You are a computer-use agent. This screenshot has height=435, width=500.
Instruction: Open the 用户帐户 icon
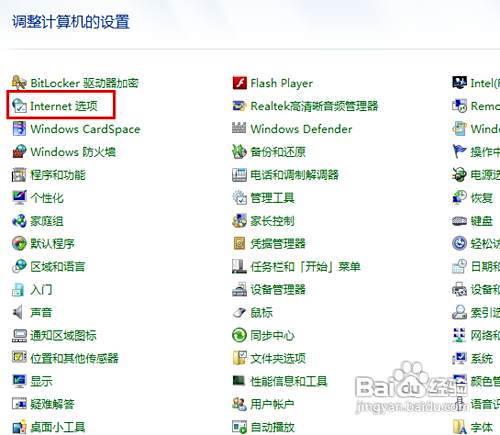click(x=239, y=404)
